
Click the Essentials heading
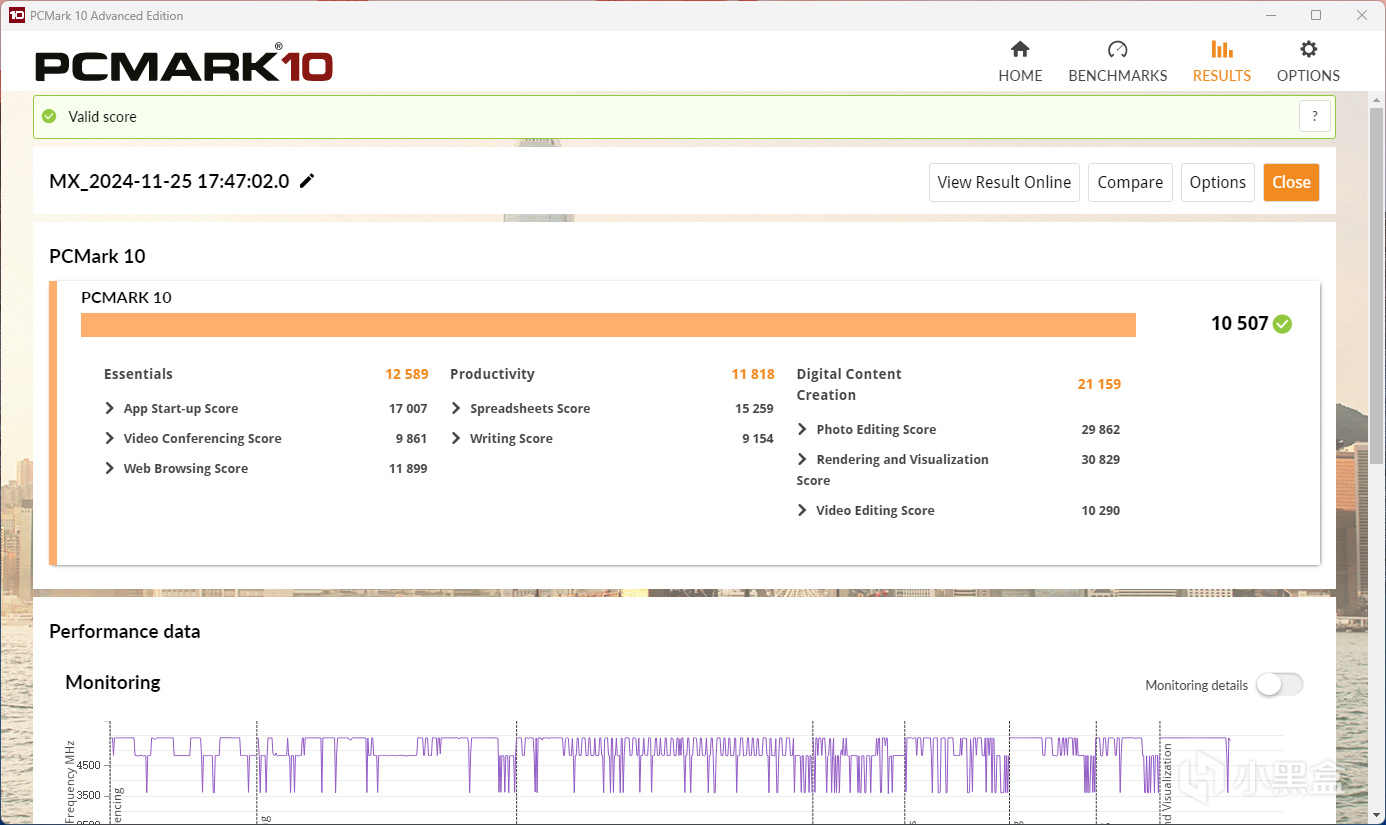tap(138, 374)
